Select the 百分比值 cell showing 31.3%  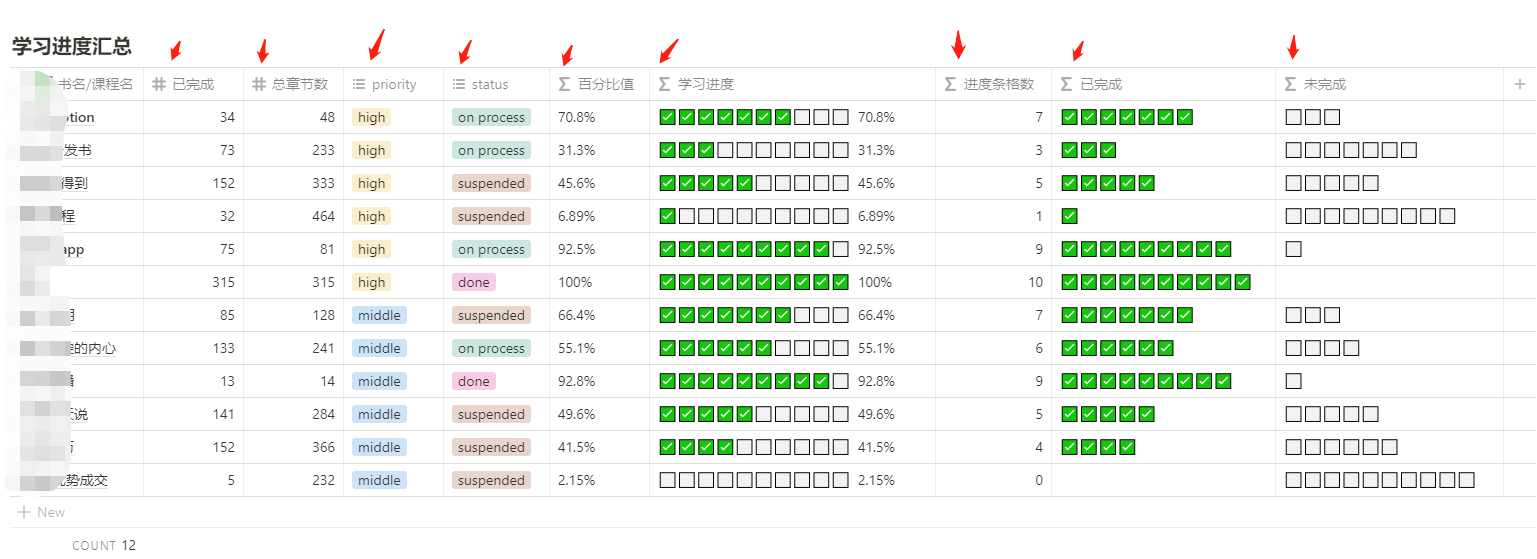click(x=599, y=150)
